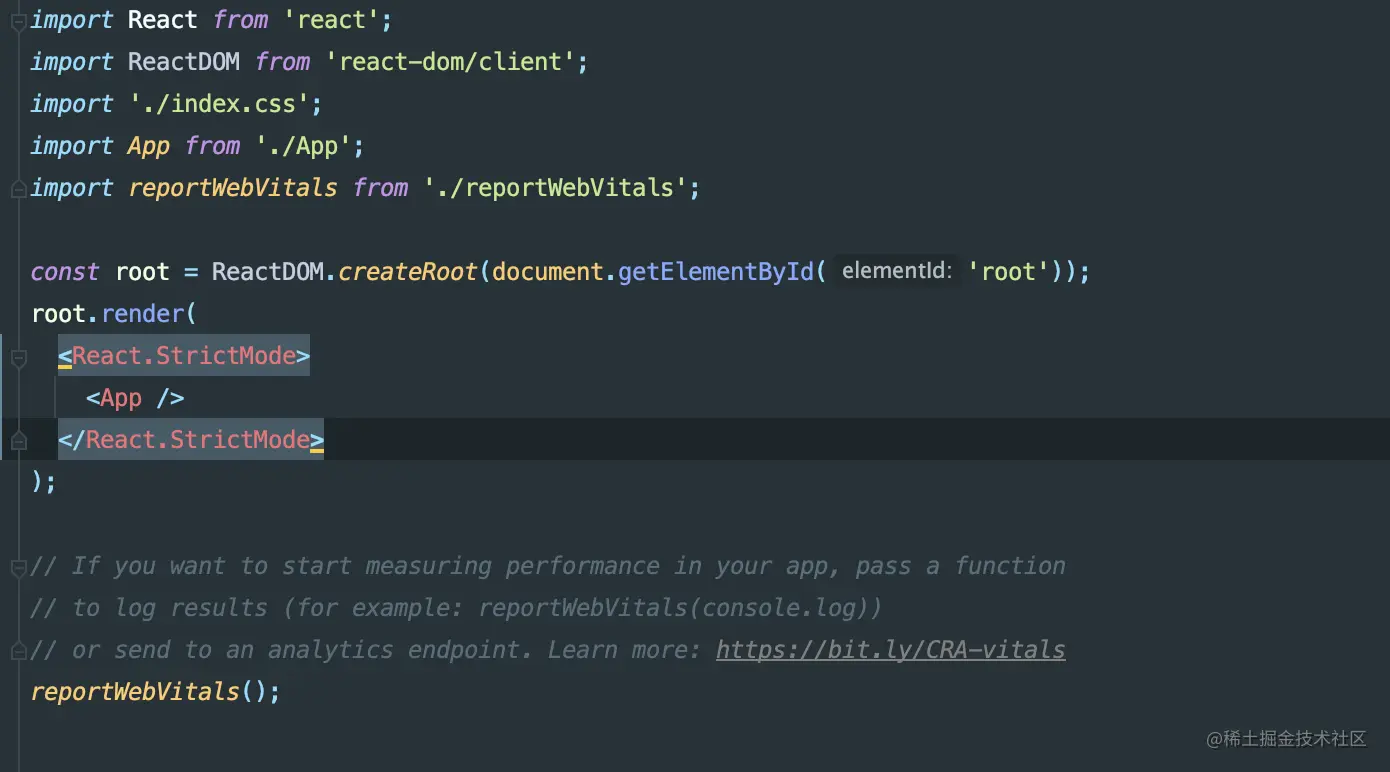Click ReactDOM before .createRoot
The width and height of the screenshot is (1390, 772).
pos(268,272)
